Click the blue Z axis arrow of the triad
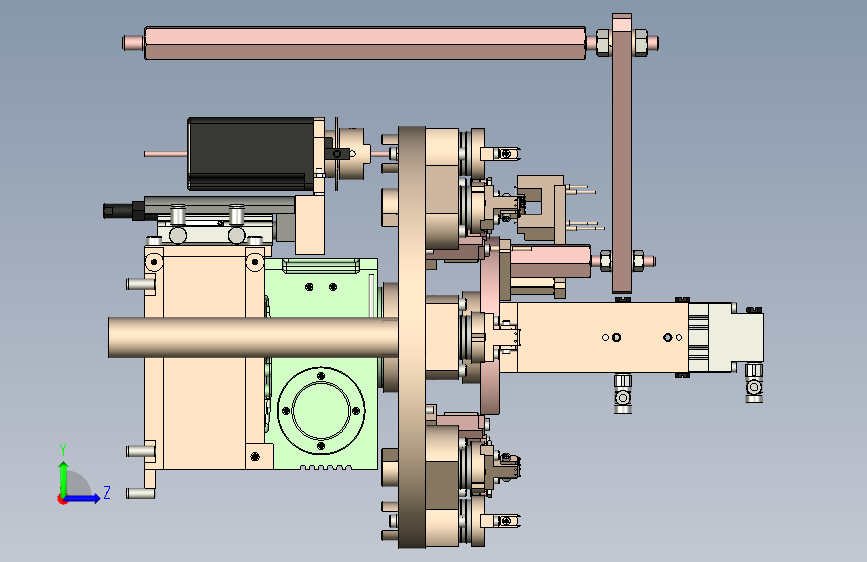867x562 pixels. point(83,498)
